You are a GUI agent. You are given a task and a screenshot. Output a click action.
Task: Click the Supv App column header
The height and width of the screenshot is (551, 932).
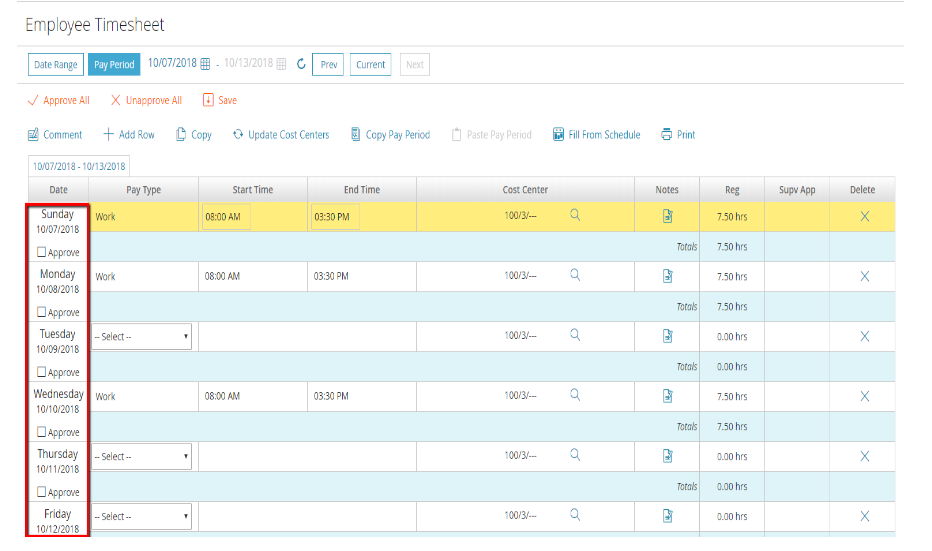pos(797,190)
